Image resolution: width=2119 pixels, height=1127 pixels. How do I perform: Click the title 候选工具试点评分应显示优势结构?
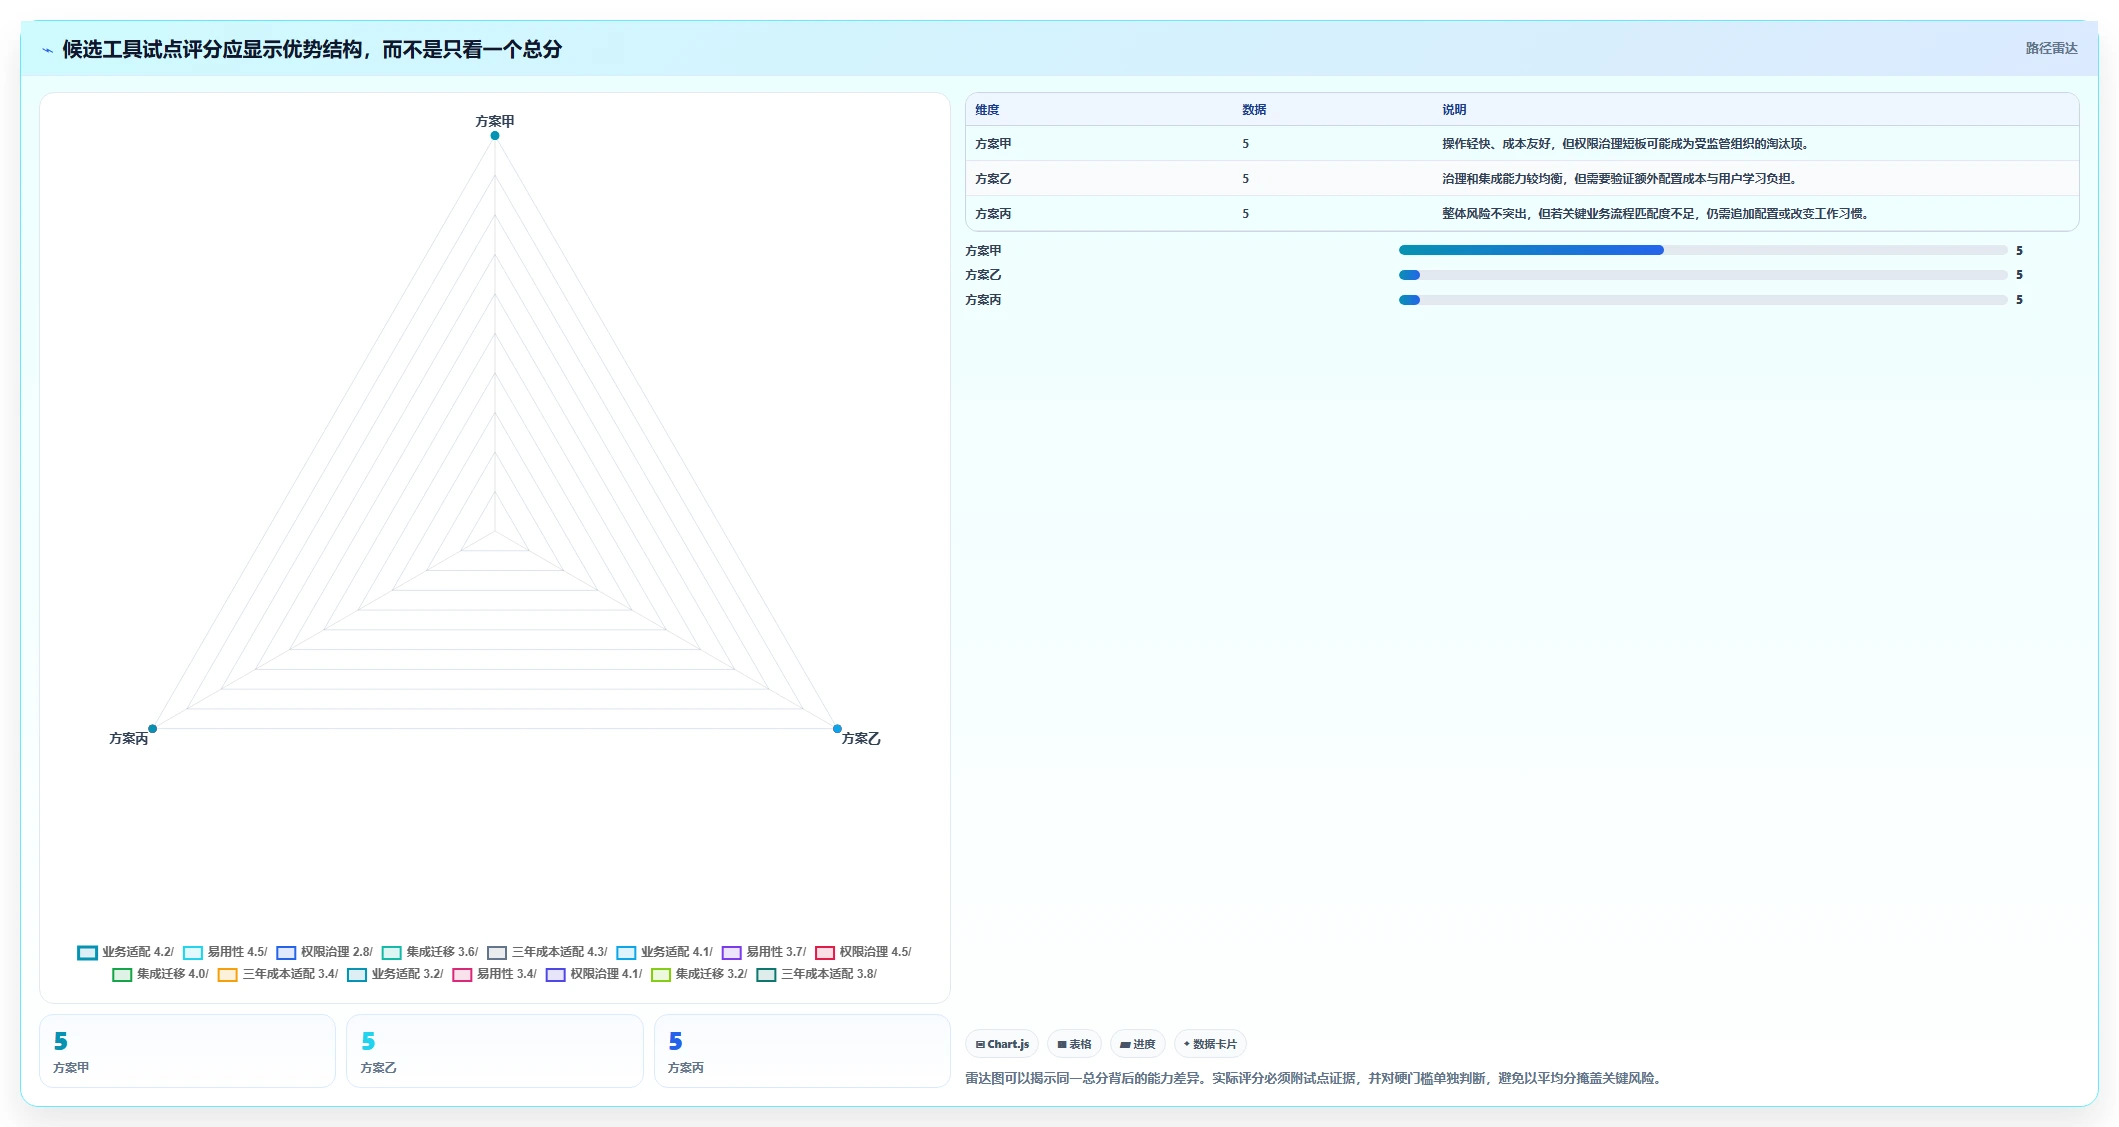click(312, 49)
